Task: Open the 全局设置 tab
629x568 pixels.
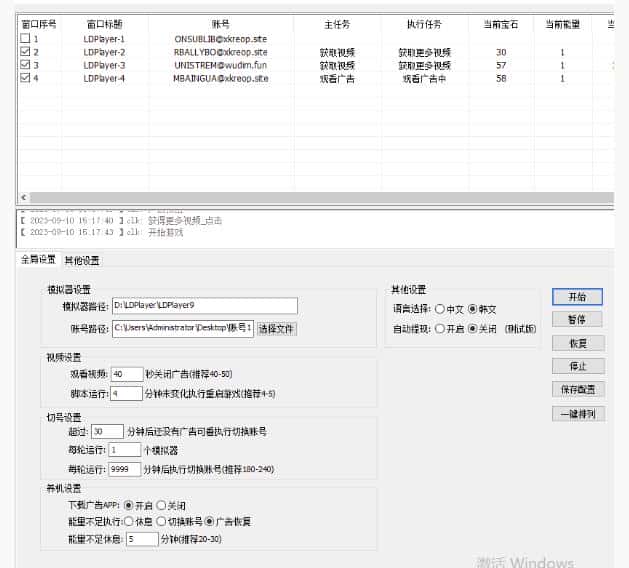Action: (38, 260)
